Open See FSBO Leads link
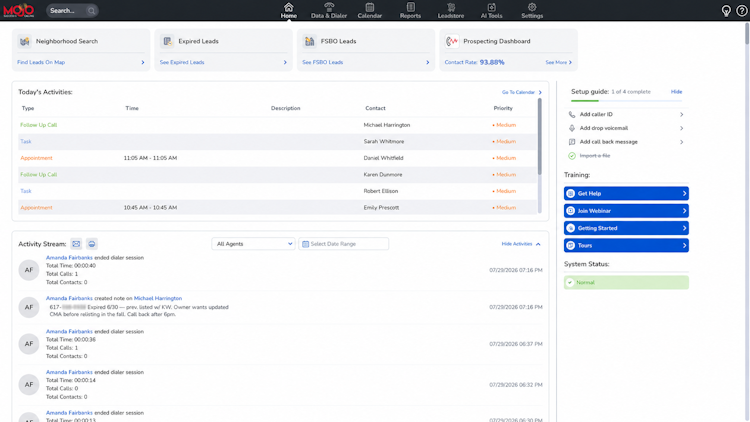The height and width of the screenshot is (422, 750). pos(322,62)
